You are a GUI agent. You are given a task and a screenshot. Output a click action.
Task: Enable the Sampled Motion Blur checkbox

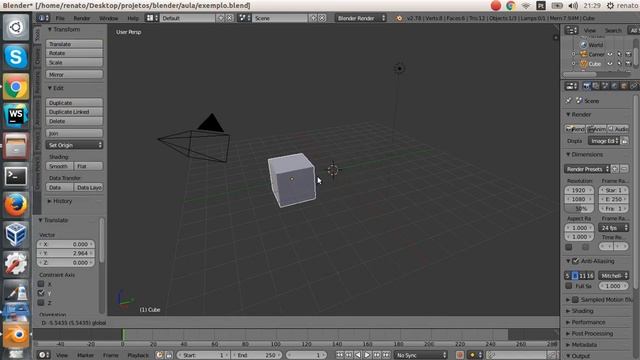click(576, 300)
